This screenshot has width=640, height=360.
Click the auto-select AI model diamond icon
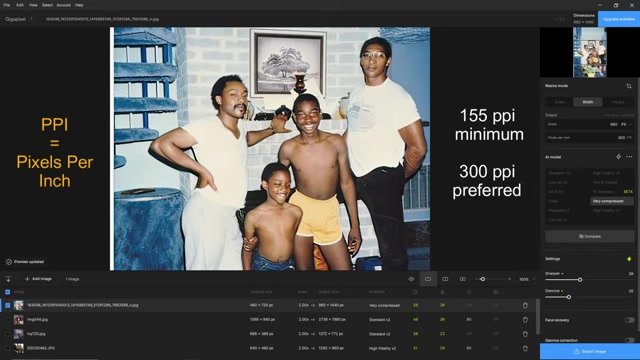click(x=618, y=157)
